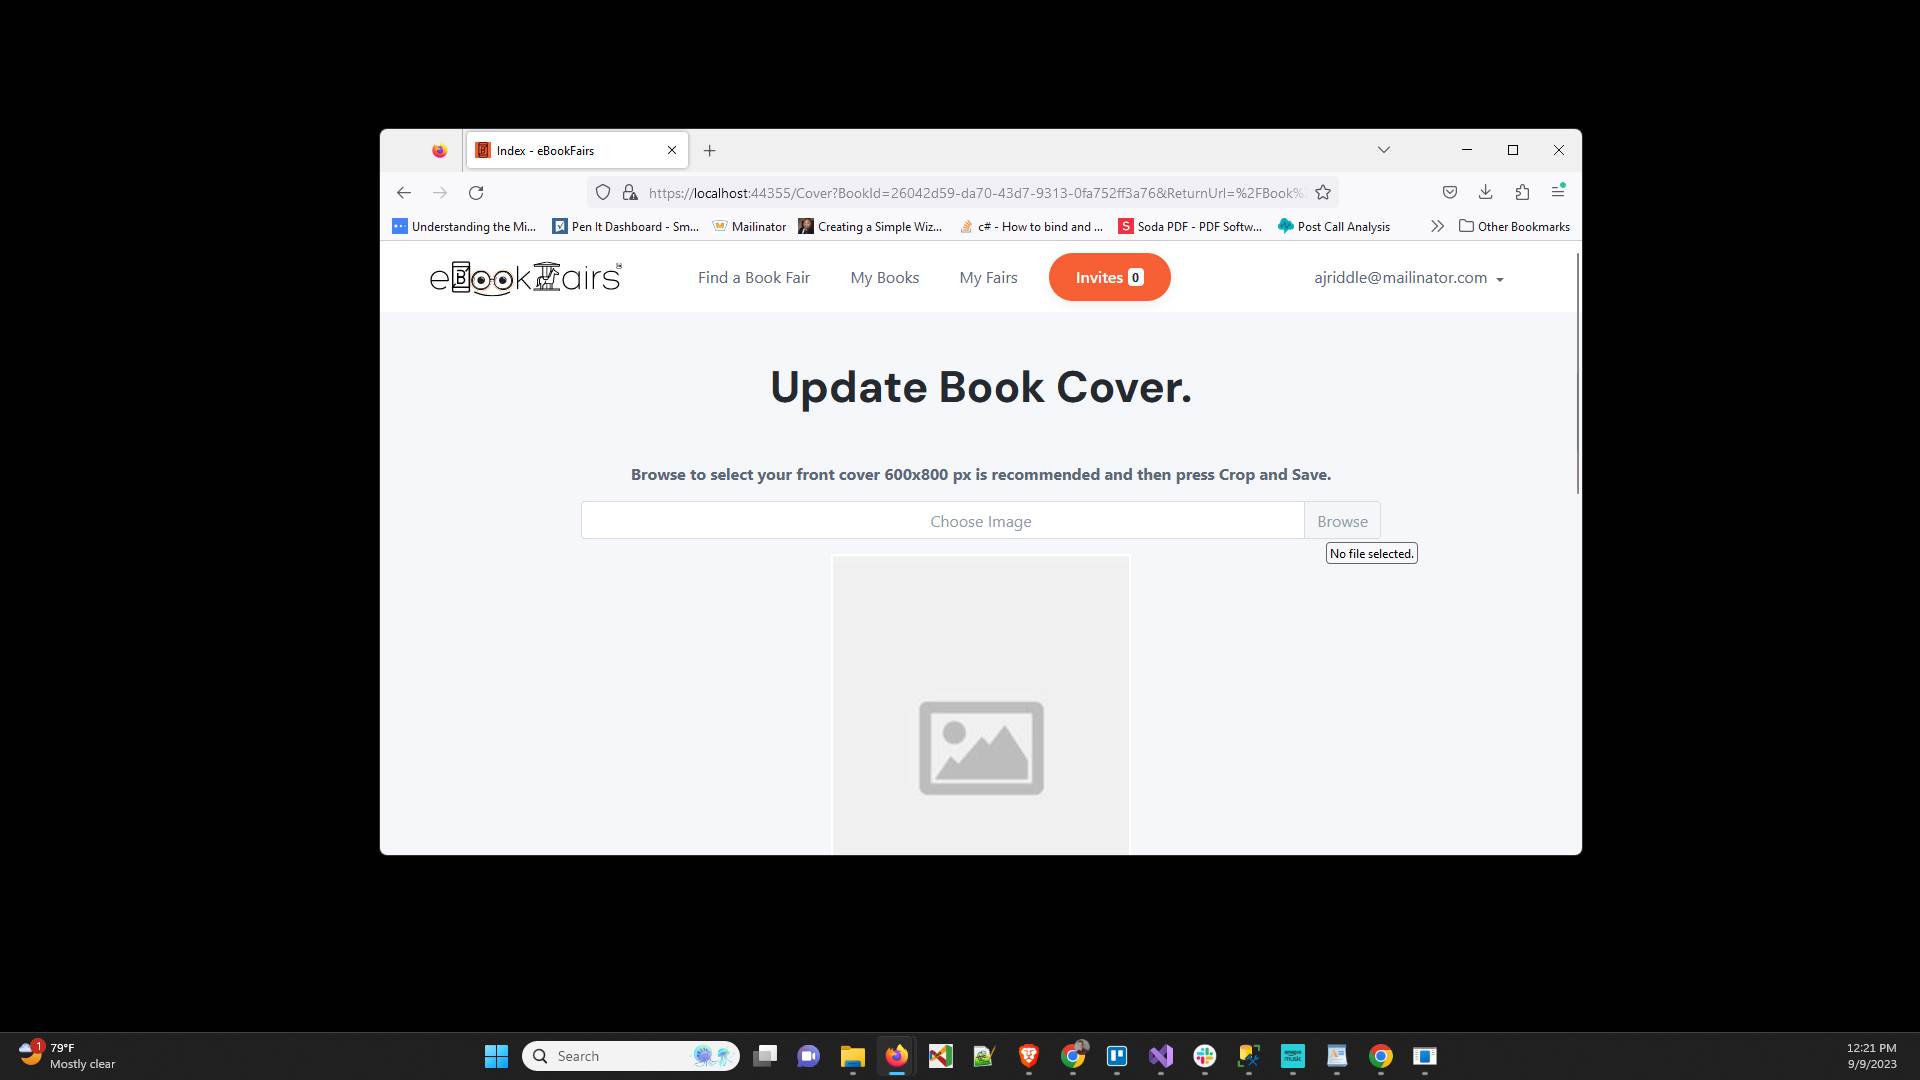
Task: Open the account dropdown for ajriddle@mailinator.com
Action: click(1407, 277)
